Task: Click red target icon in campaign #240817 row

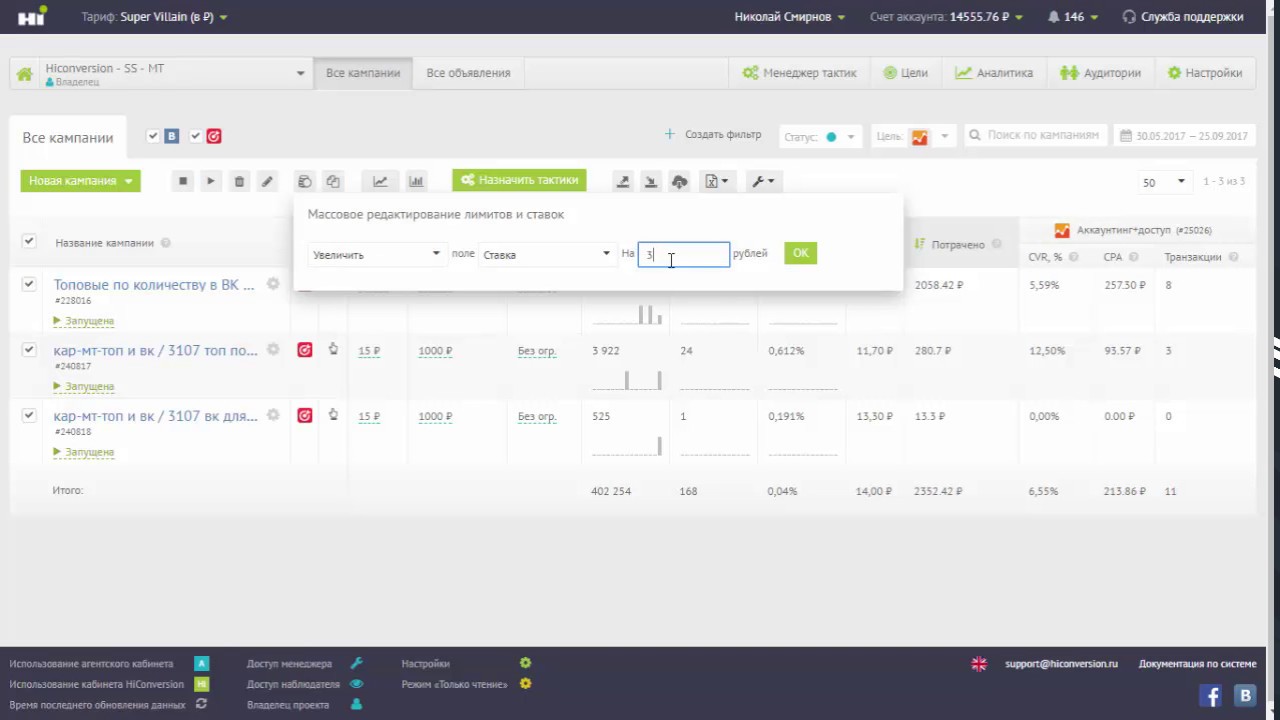Action: [305, 350]
